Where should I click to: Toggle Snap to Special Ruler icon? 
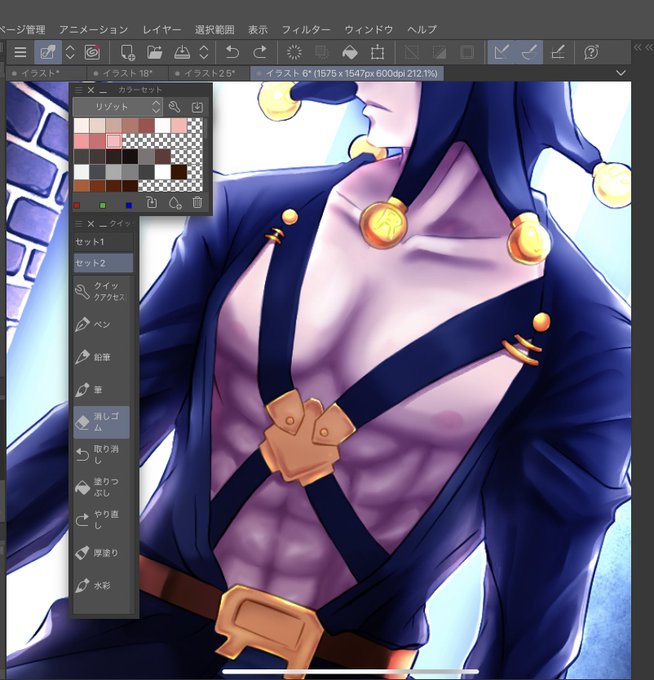tap(529, 52)
